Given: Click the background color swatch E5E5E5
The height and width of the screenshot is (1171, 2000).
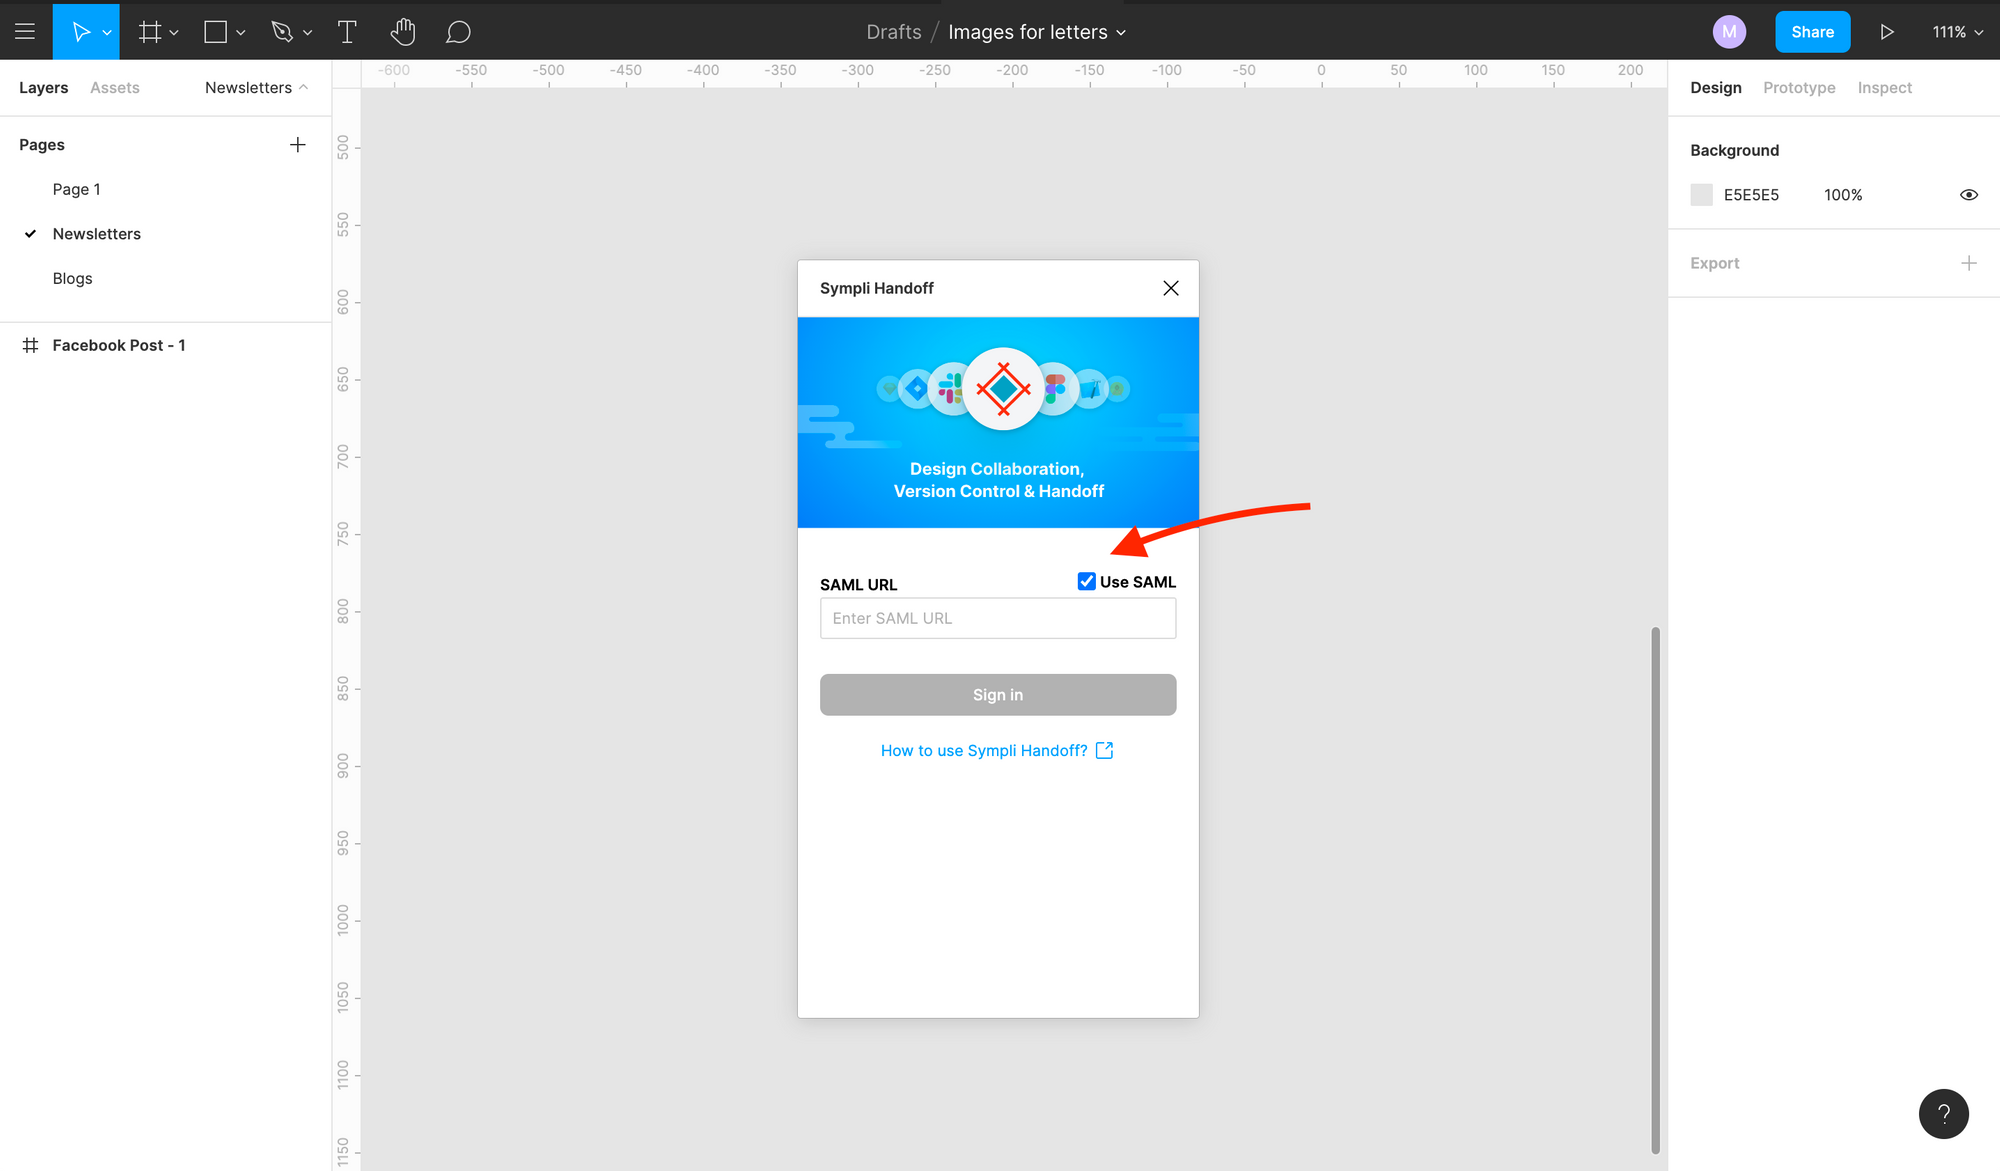Looking at the screenshot, I should (x=1701, y=195).
